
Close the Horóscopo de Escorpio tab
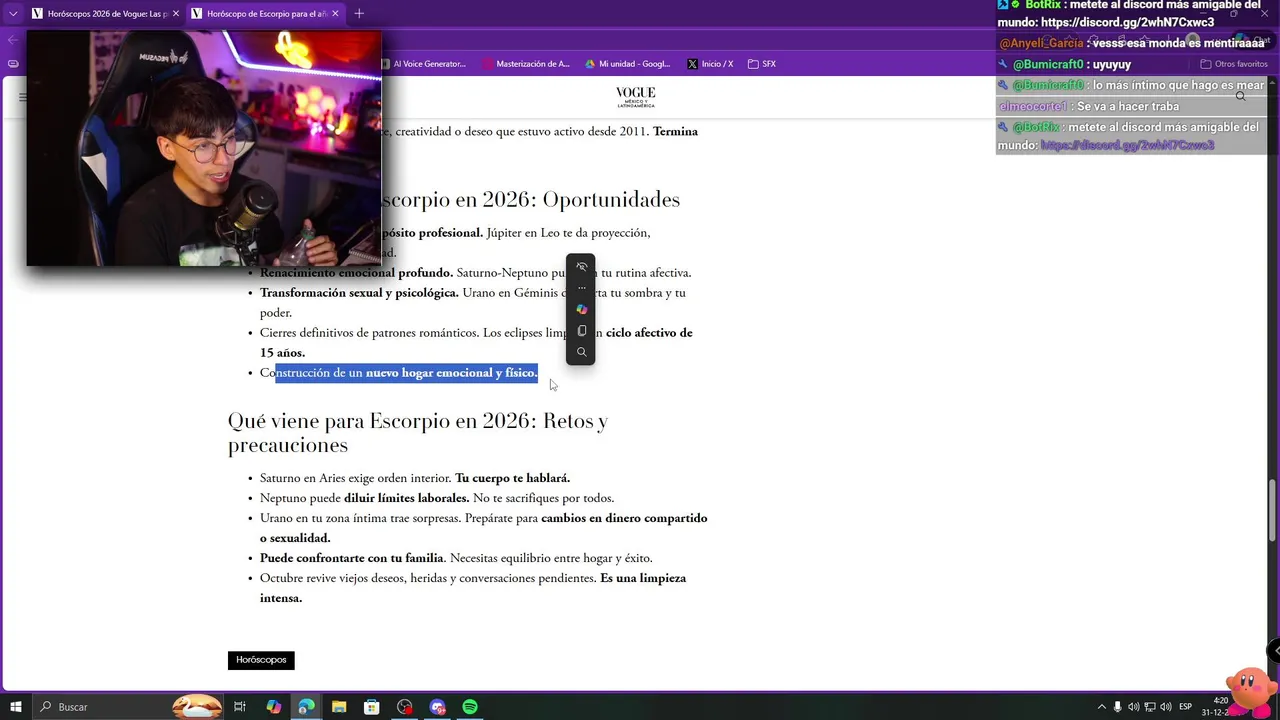click(x=335, y=14)
